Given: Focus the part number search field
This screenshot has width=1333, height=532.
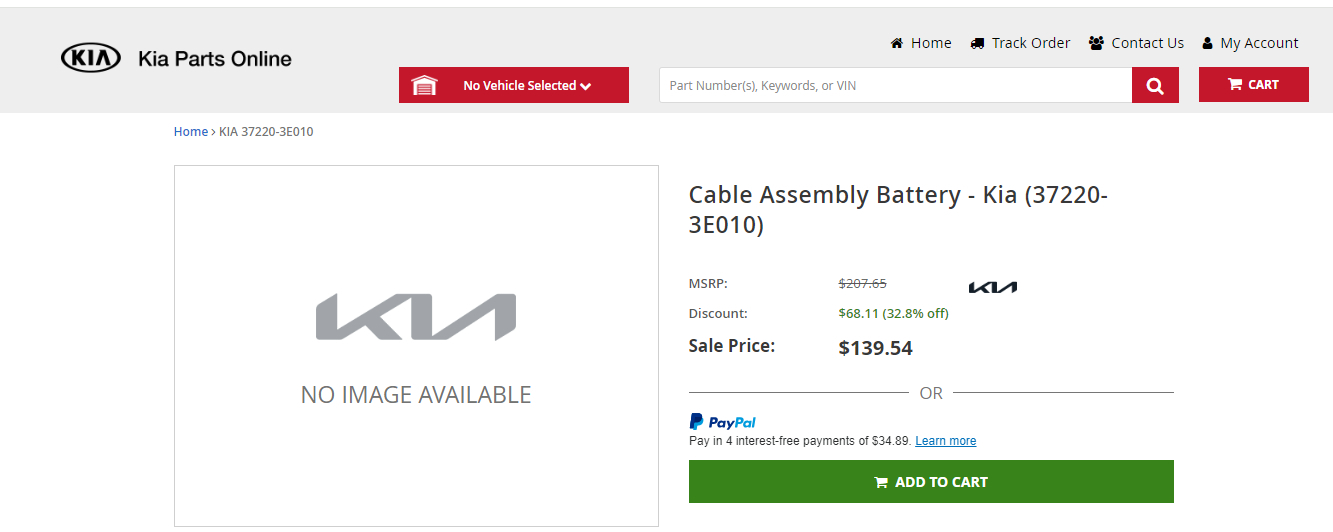Looking at the screenshot, I should pyautogui.click(x=895, y=86).
